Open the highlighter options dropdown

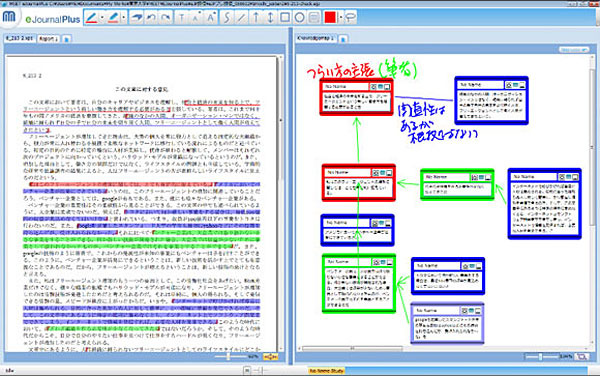tap(124, 18)
